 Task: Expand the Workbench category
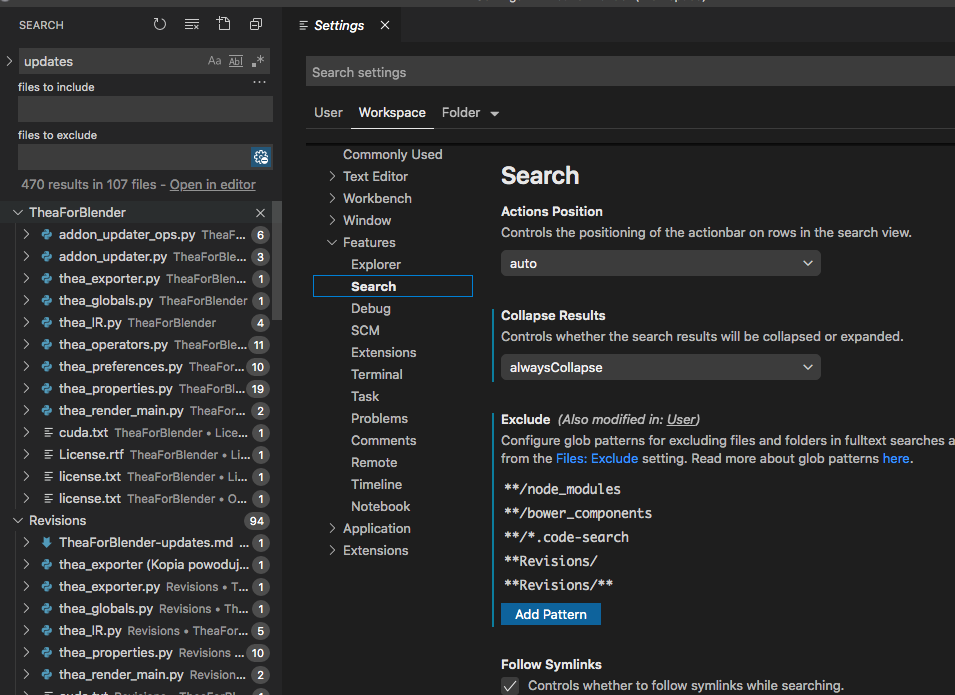tap(333, 198)
